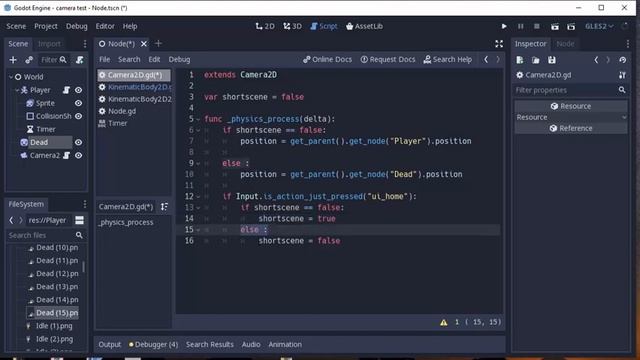Collapse the World node in the tree
The width and height of the screenshot is (640, 360).
[11, 77]
